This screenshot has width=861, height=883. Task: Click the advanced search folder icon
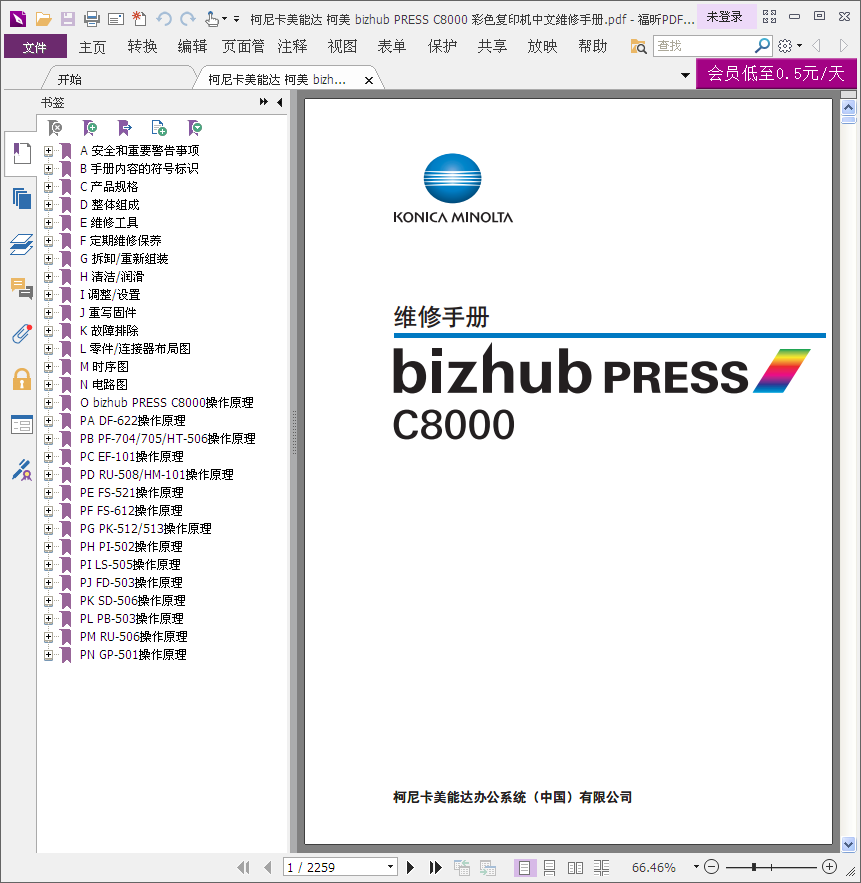tap(638, 46)
